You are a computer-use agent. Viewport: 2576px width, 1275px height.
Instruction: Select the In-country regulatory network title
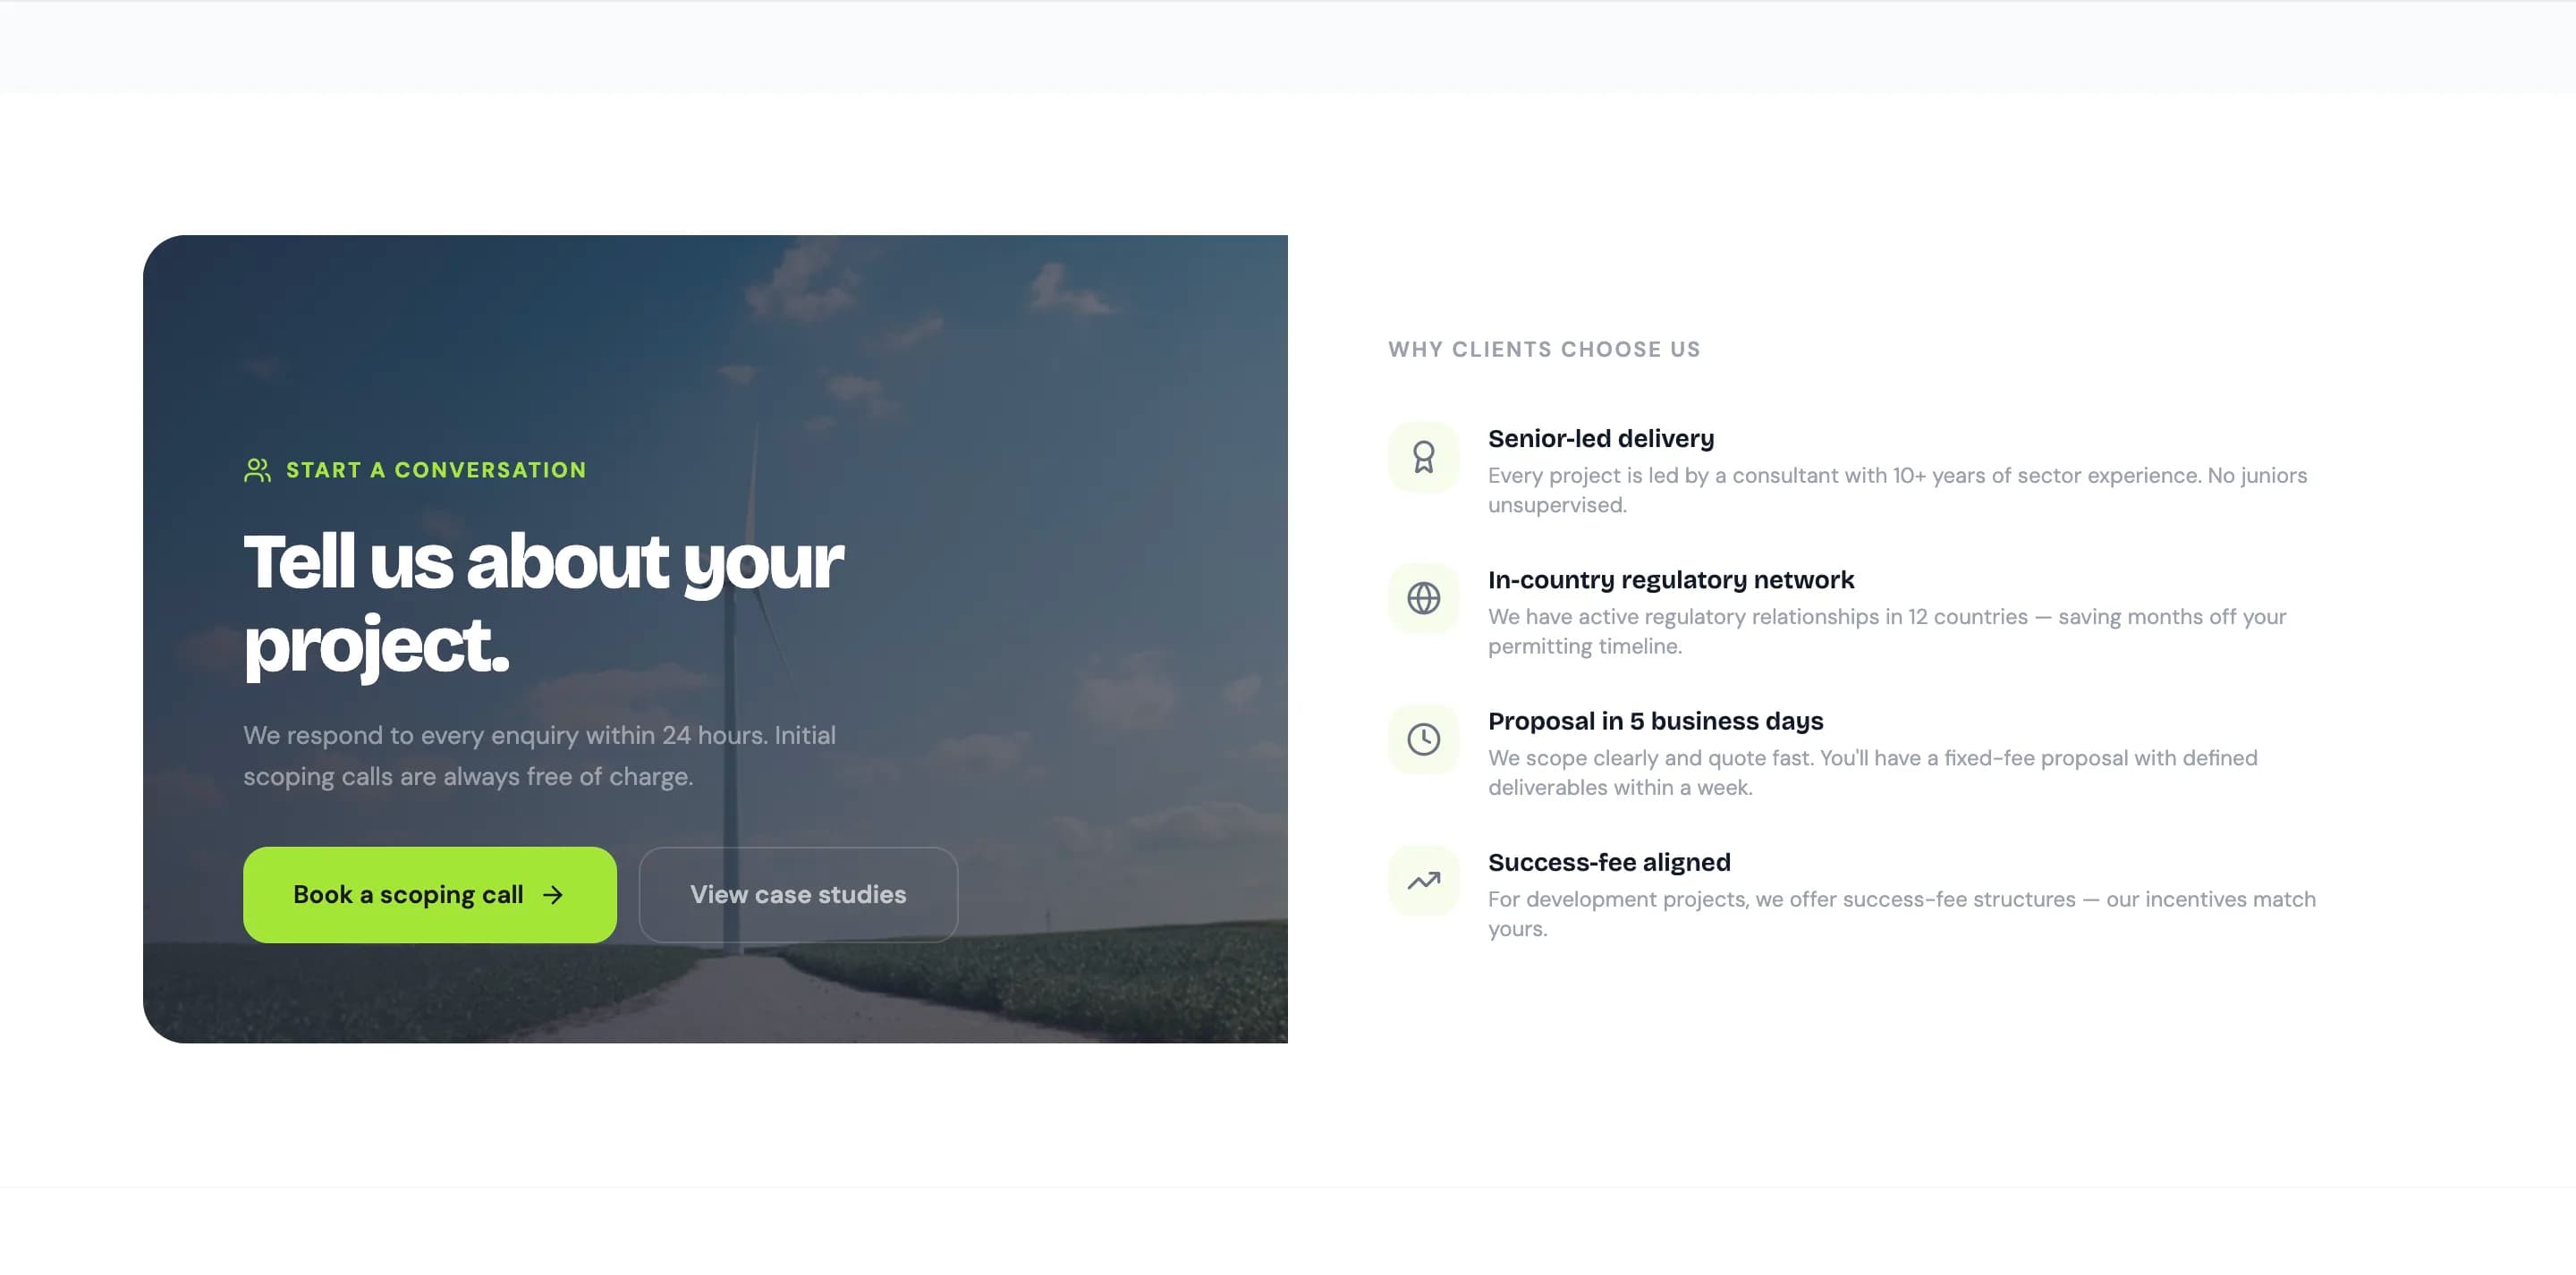point(1670,579)
